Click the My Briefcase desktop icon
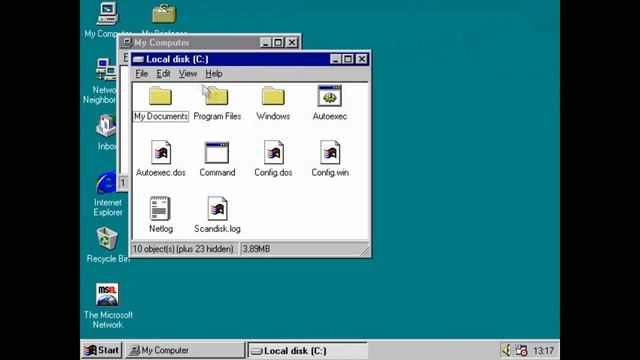Viewport: 640px width, 360px height. click(x=164, y=13)
